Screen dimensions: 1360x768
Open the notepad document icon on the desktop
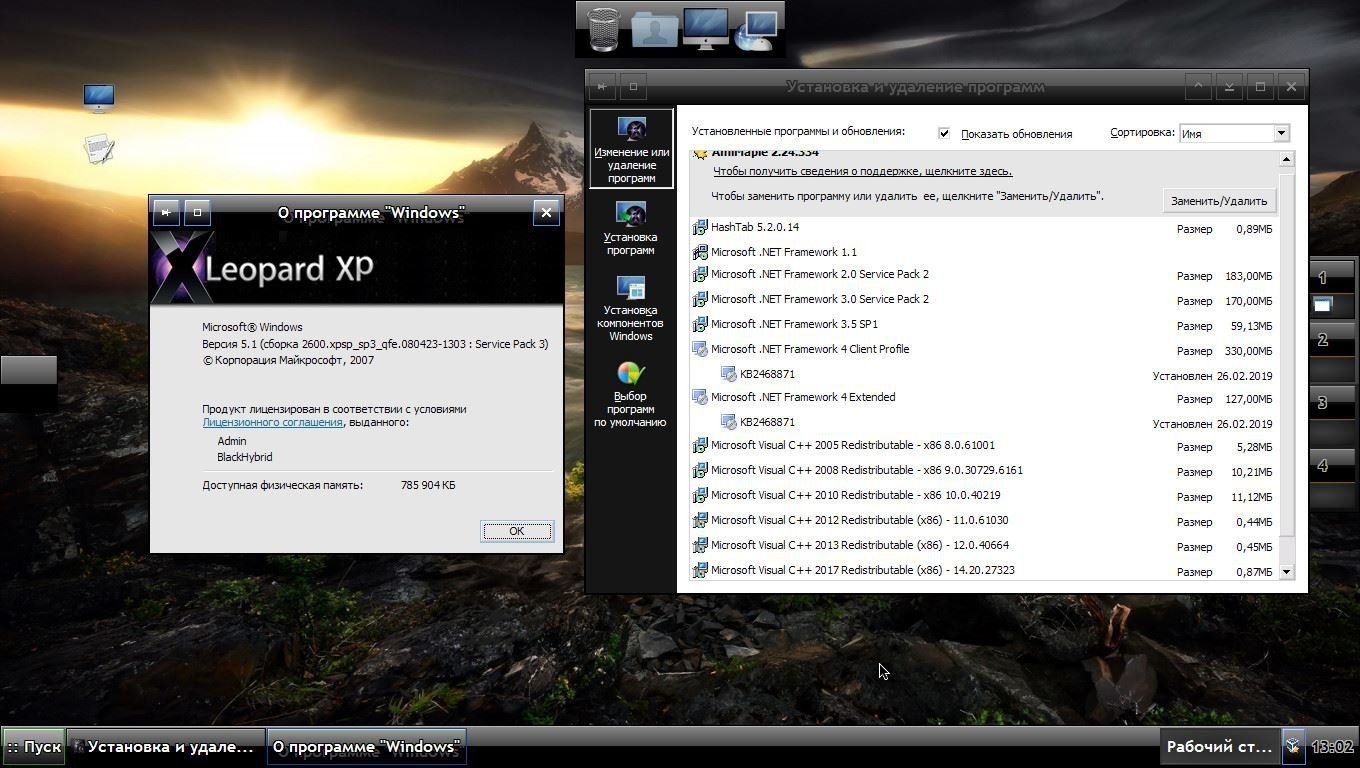pyautogui.click(x=98, y=150)
